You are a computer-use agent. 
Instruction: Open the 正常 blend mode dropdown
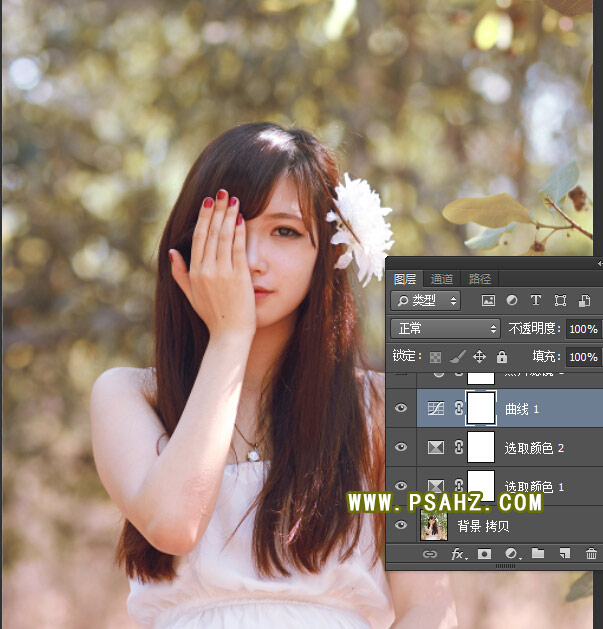coord(446,328)
